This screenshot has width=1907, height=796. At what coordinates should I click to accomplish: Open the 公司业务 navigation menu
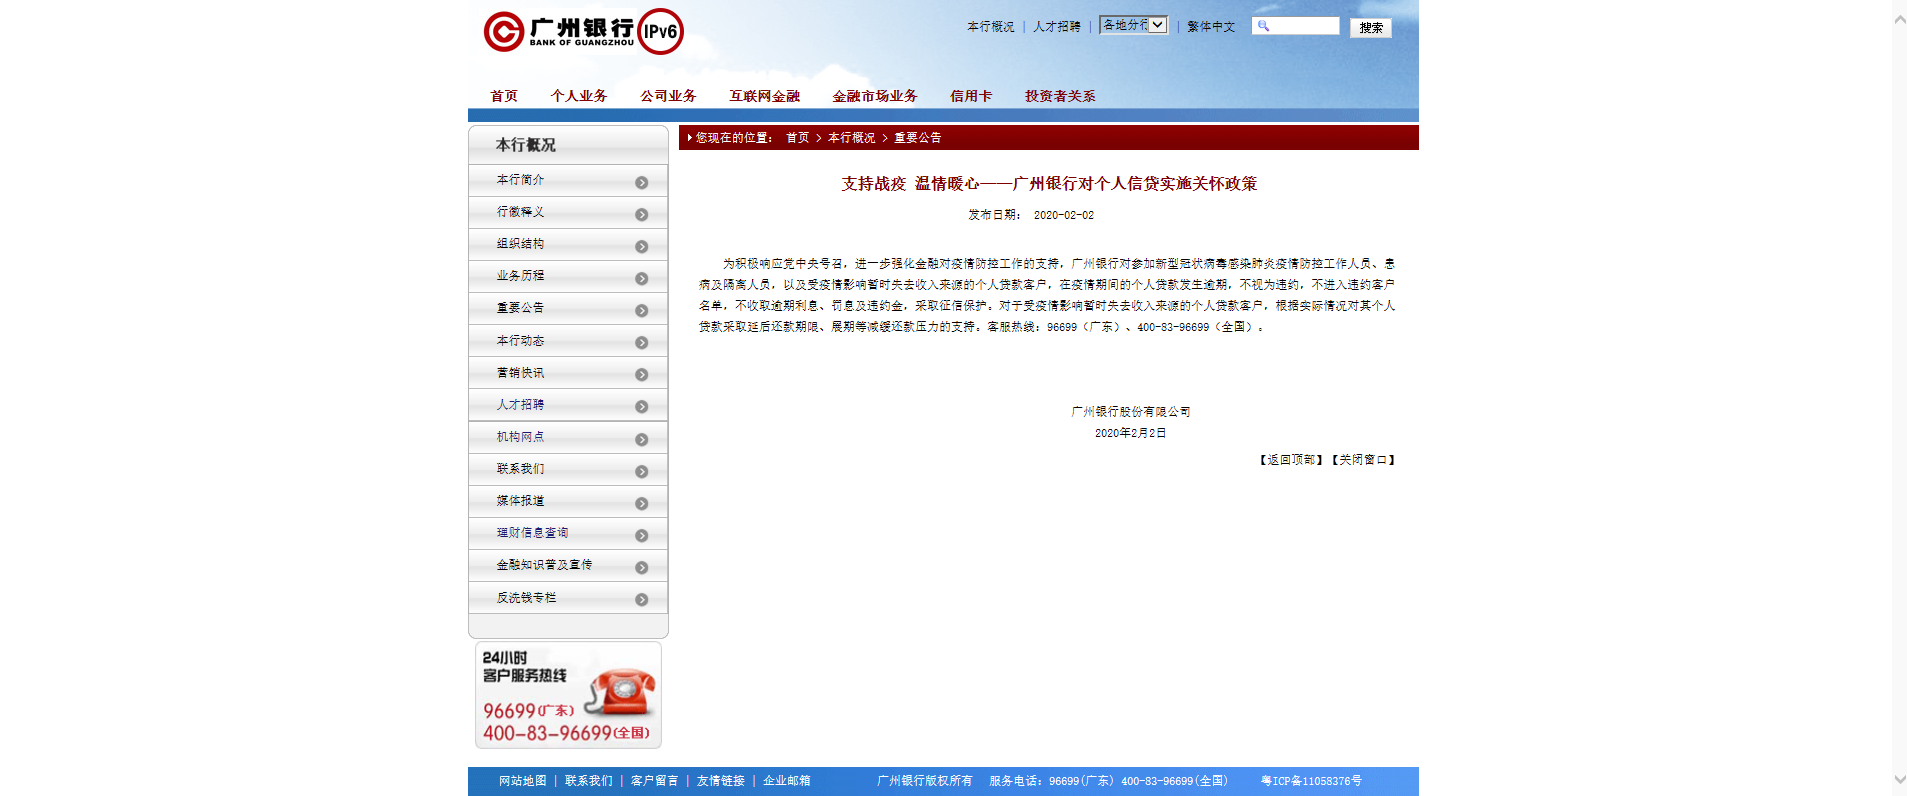click(x=668, y=96)
